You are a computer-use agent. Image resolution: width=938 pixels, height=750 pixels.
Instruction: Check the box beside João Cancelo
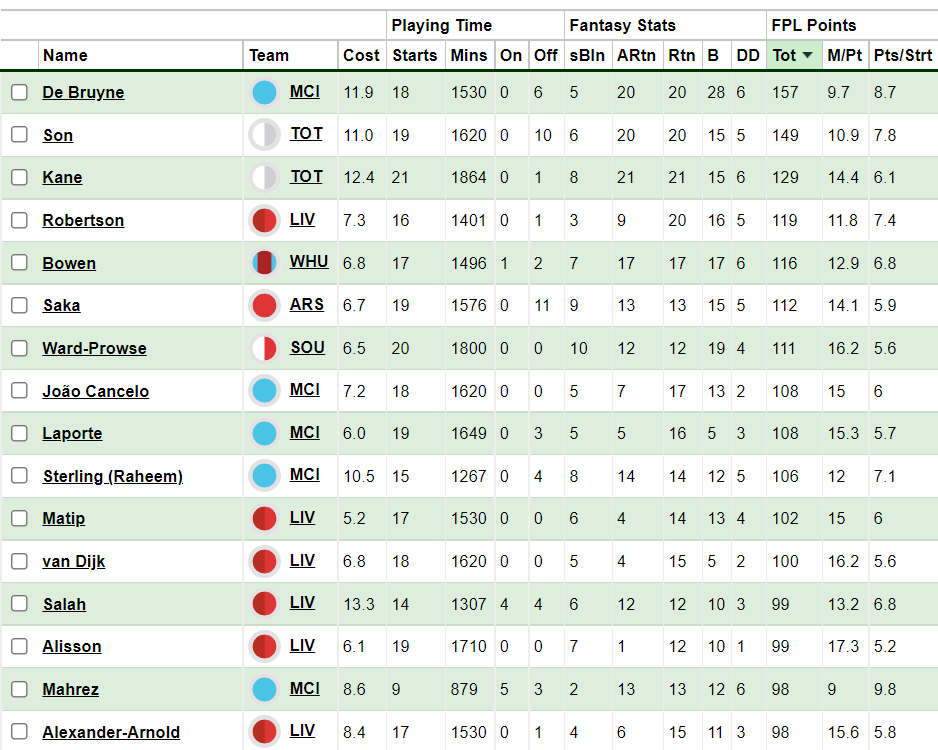click(19, 391)
